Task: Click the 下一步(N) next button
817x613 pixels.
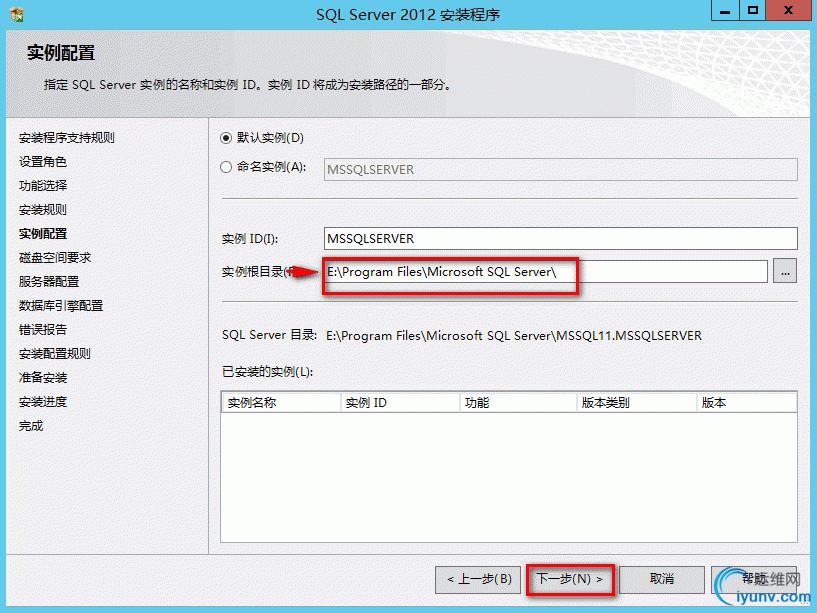Action: click(x=570, y=579)
